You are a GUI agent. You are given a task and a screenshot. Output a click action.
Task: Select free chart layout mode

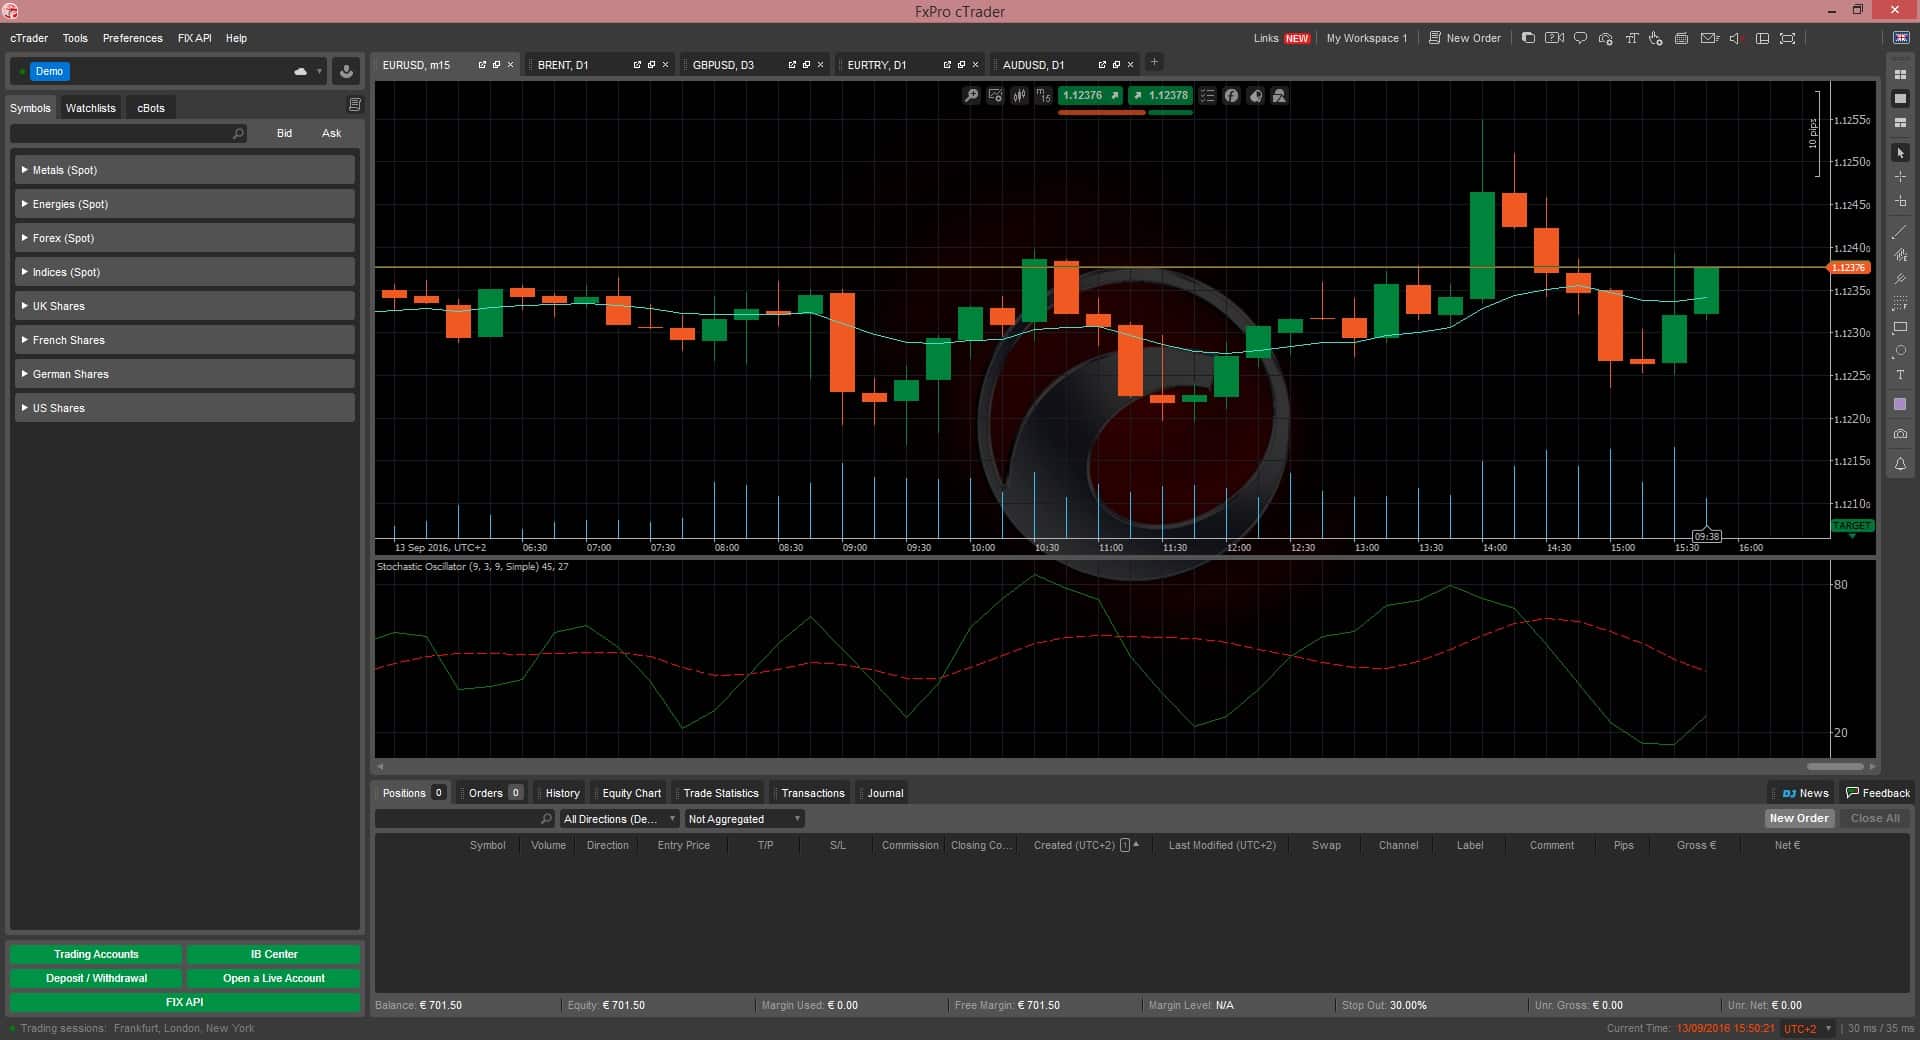pos(1900,123)
